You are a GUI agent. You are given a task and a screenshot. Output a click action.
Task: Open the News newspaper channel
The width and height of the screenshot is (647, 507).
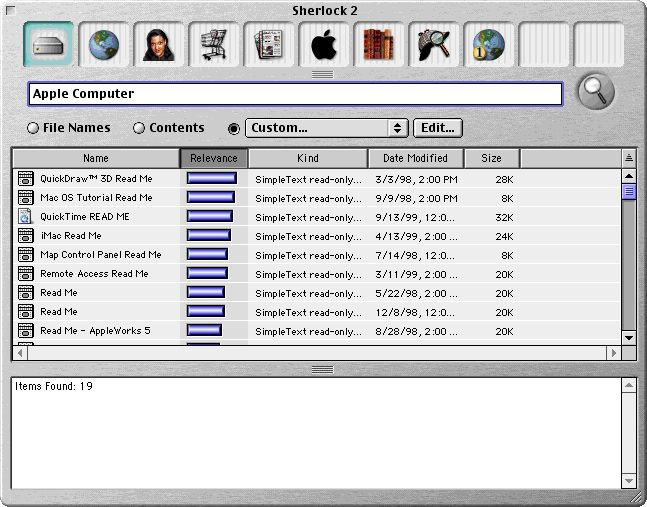click(269, 45)
